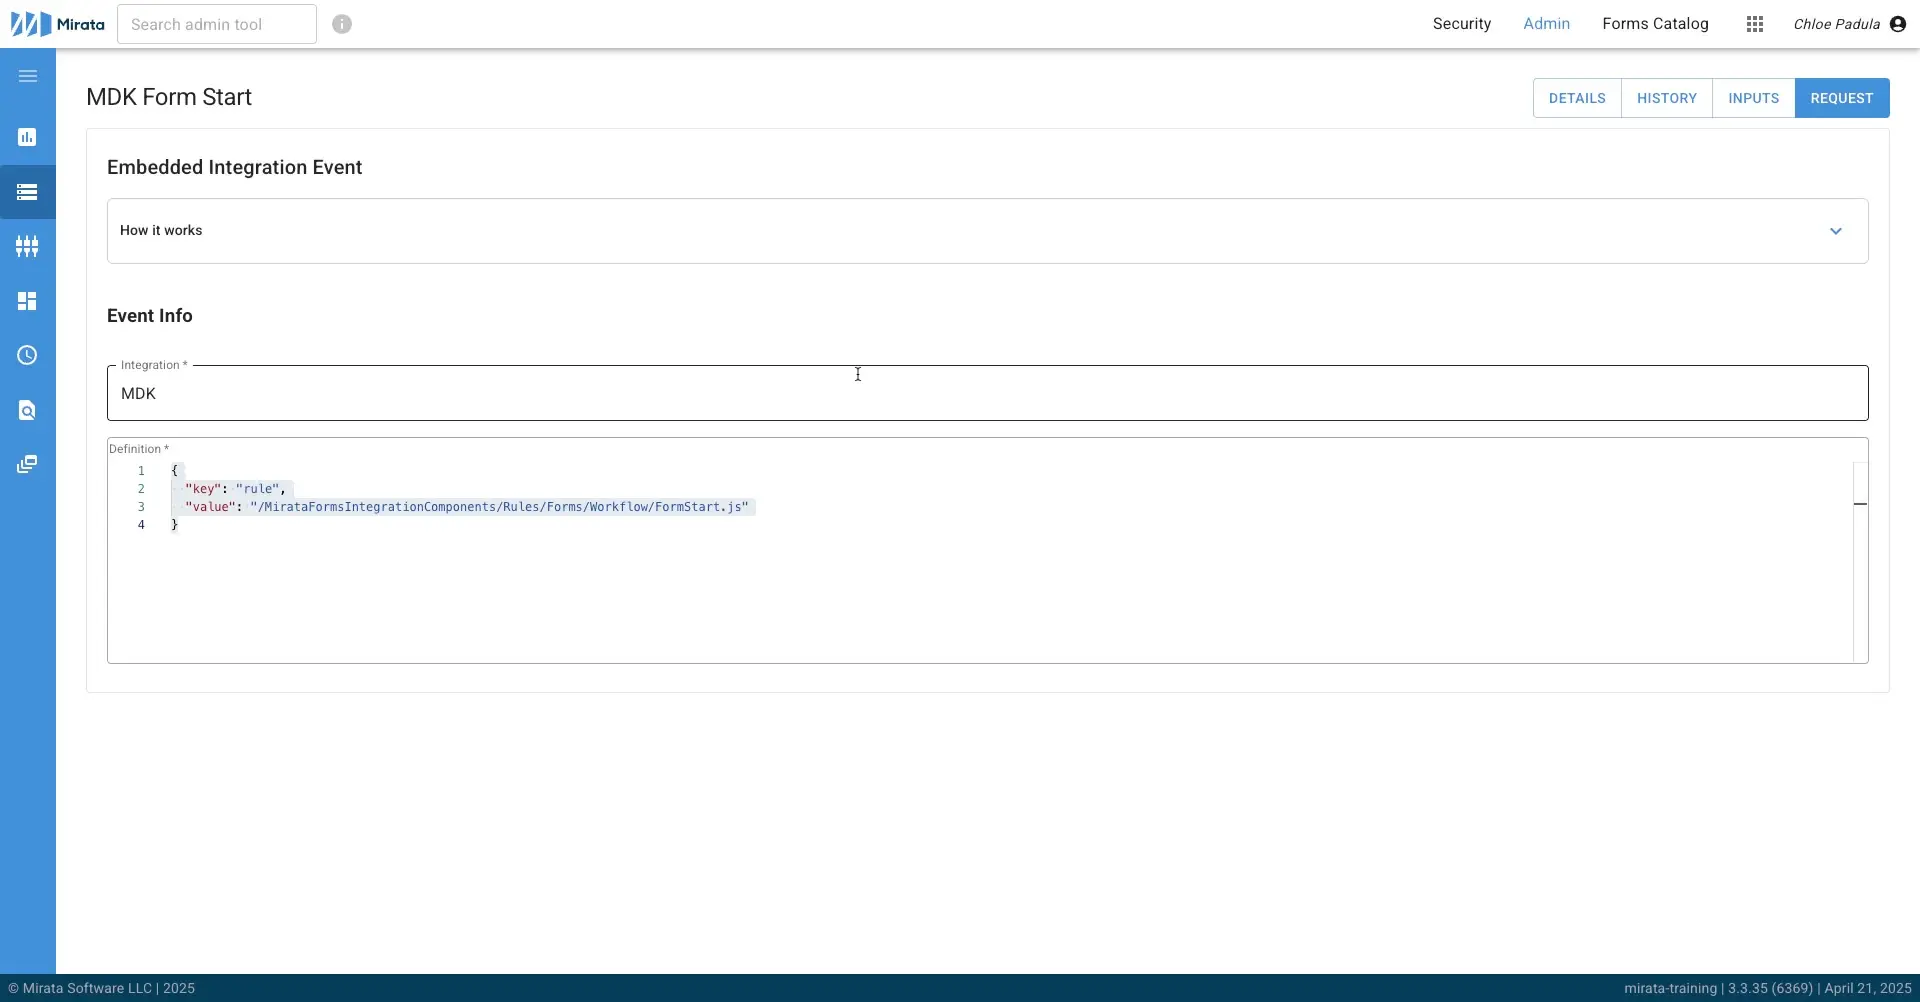This screenshot has width=1920, height=1002.
Task: Open the Integration field dropdown showing MDK
Action: pos(988,393)
